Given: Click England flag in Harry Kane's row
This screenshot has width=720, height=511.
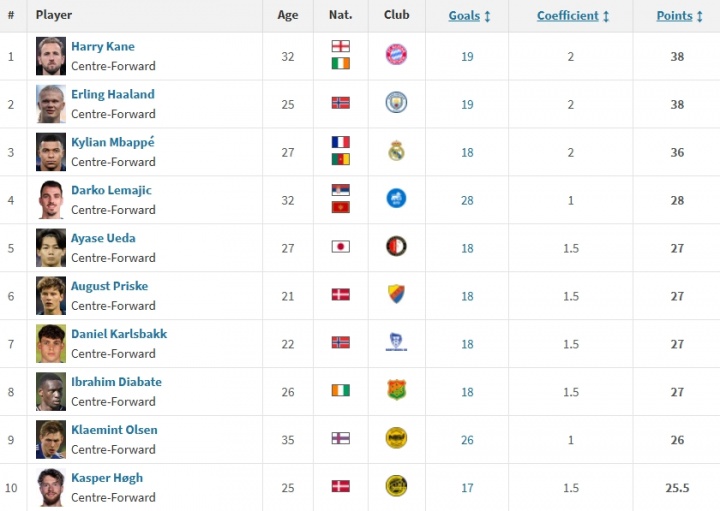Looking at the screenshot, I should pyautogui.click(x=340, y=46).
